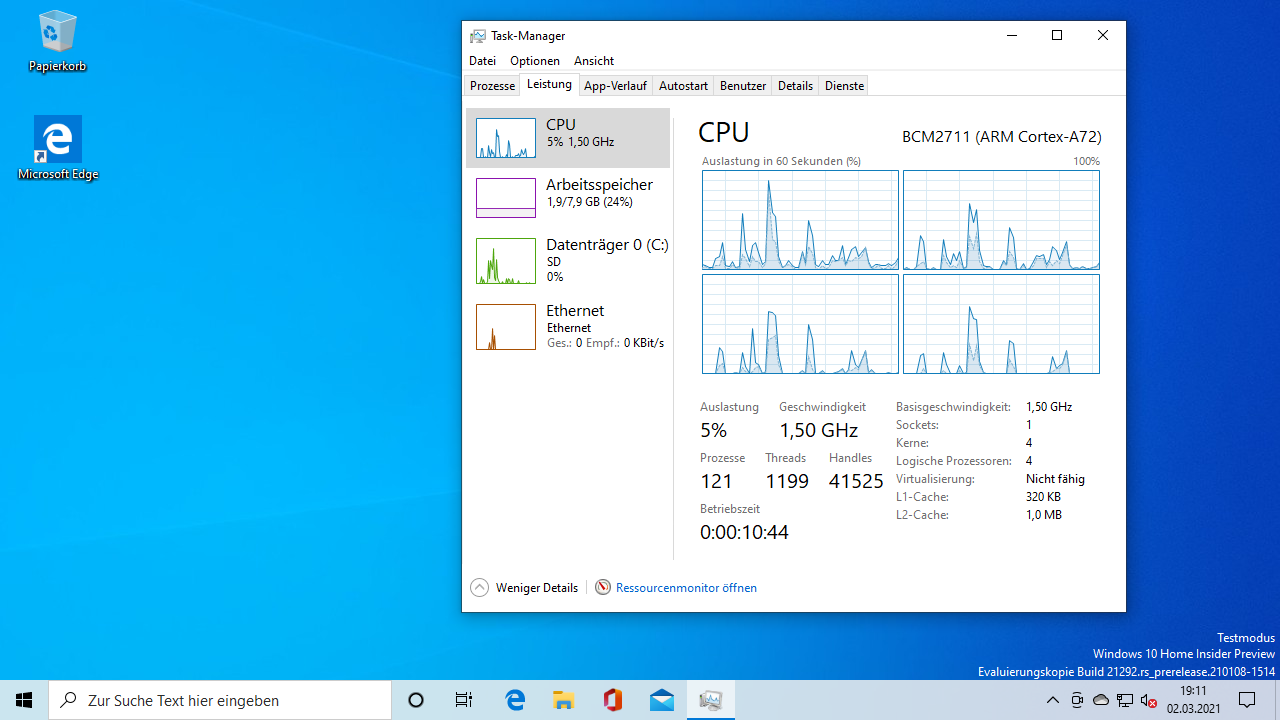Click the Threads value 1199
Screen dimensions: 1280x720
click(x=787, y=481)
